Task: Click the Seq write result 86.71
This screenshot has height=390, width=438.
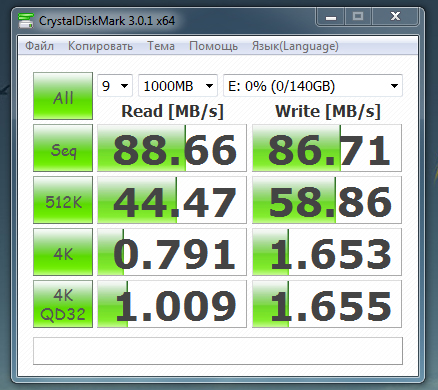Action: pyautogui.click(x=327, y=148)
